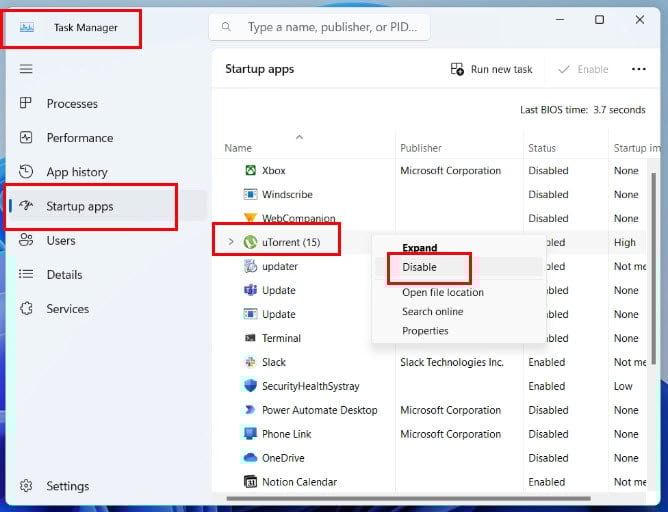
Task: Select the Slack Technologies Inc. publisher cell
Action: [452, 362]
